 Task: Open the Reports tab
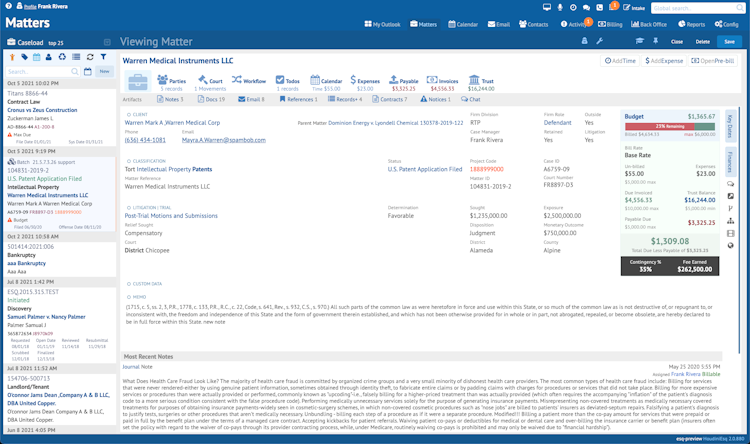pyautogui.click(x=692, y=24)
